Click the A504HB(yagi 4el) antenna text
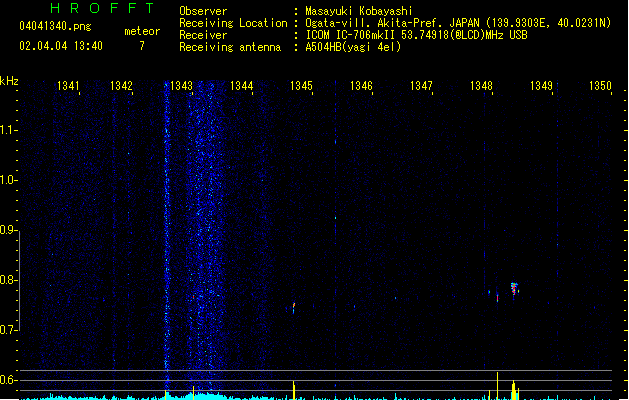 tap(353, 47)
